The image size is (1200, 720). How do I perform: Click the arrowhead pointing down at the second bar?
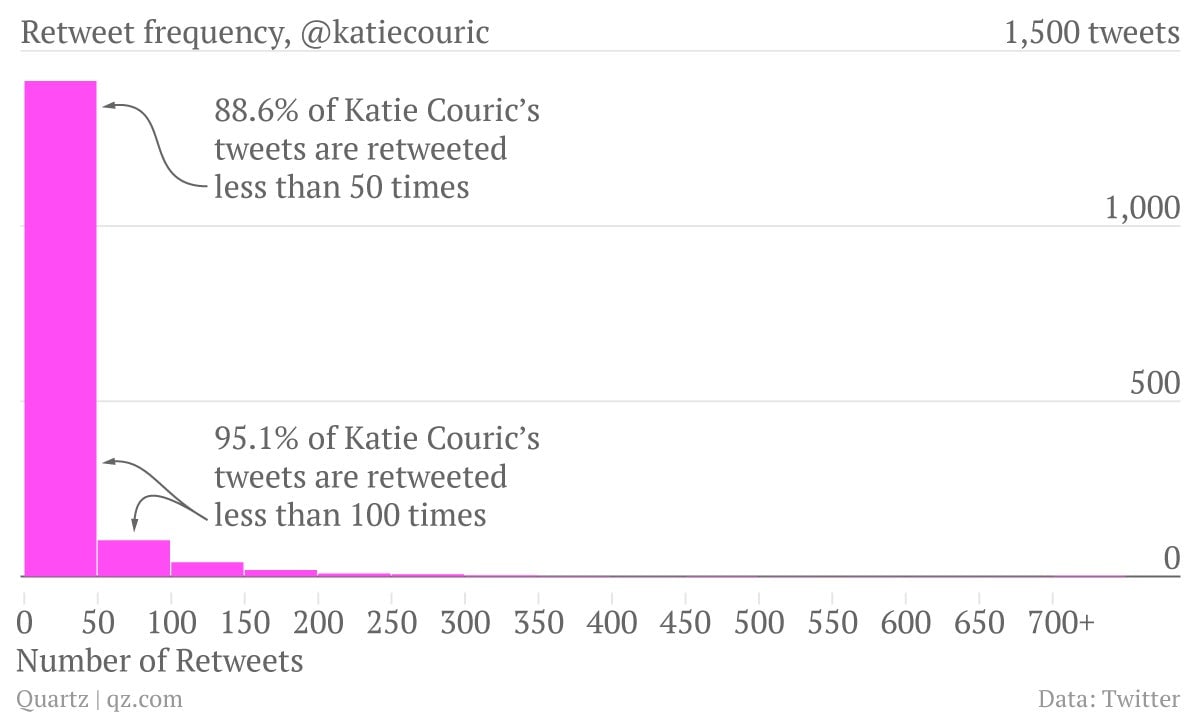[135, 521]
